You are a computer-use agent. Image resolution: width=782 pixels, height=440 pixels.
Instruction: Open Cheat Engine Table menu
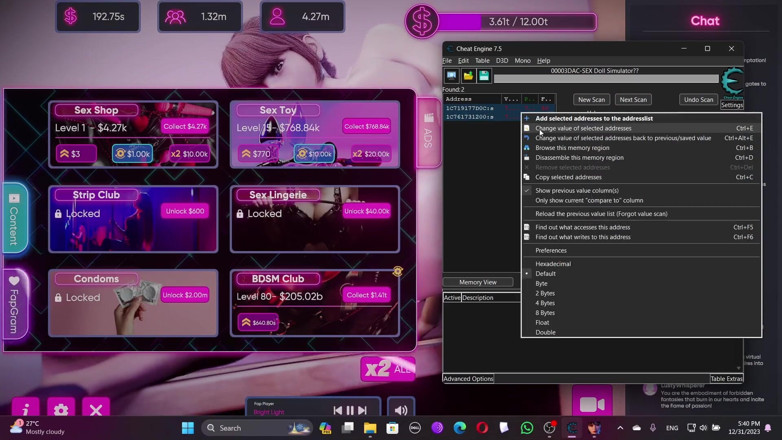(x=482, y=60)
